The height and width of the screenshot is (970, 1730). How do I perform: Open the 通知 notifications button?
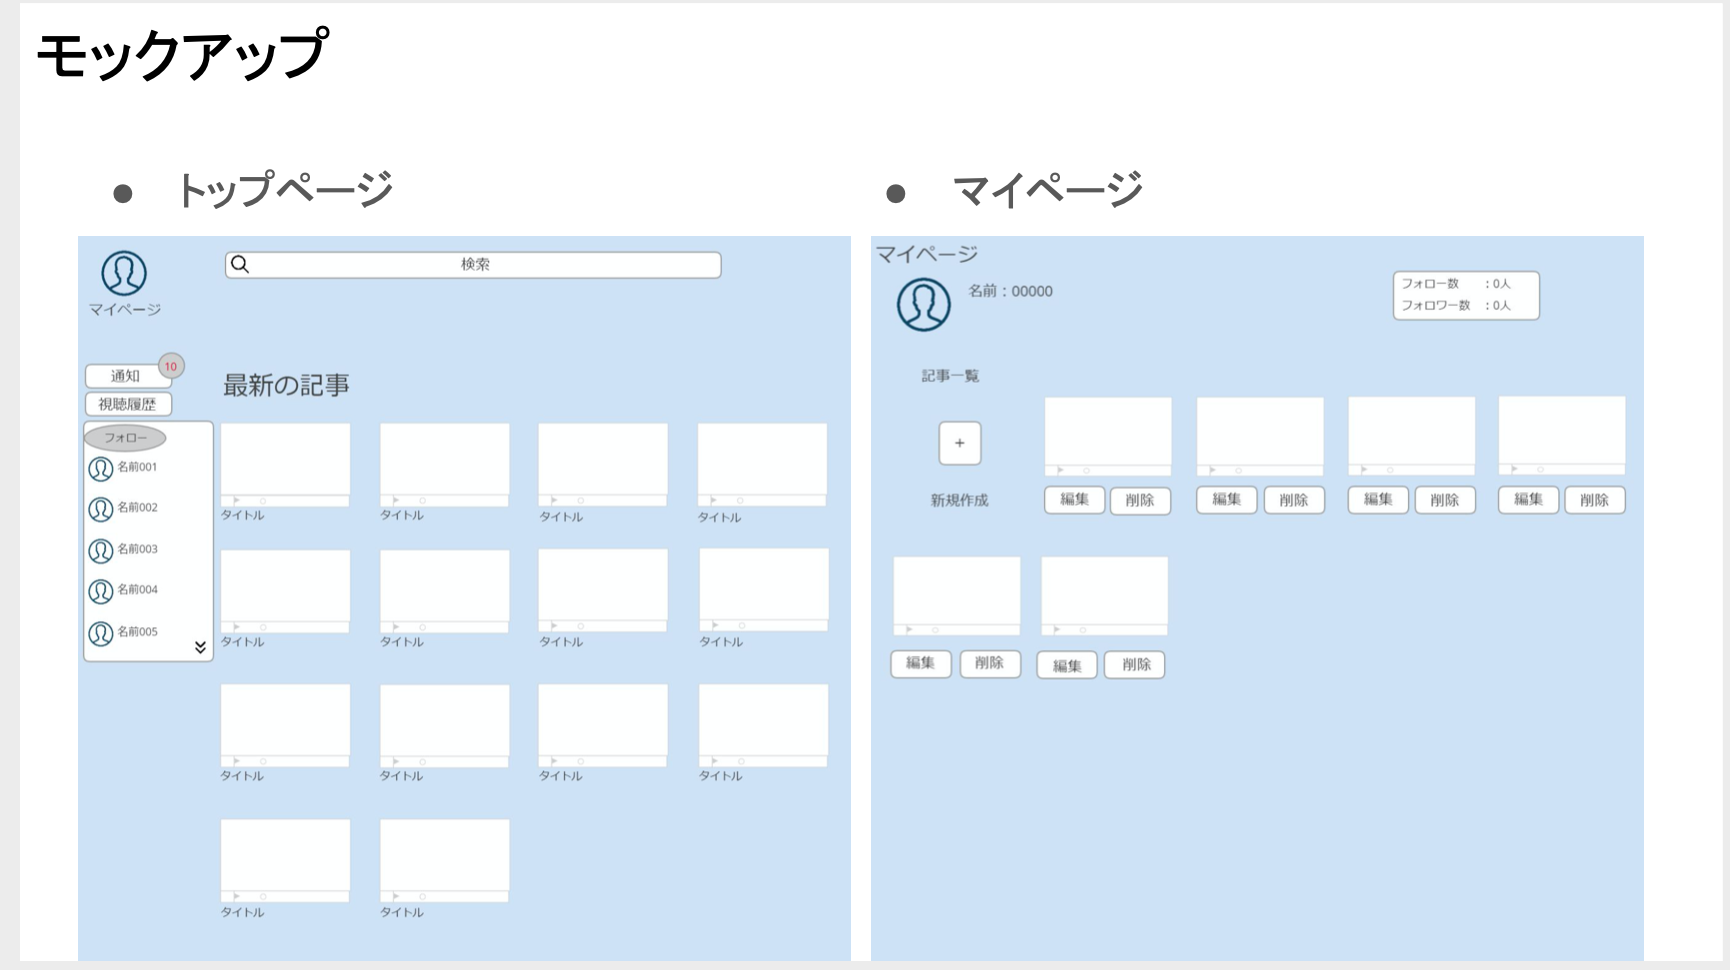coord(127,376)
